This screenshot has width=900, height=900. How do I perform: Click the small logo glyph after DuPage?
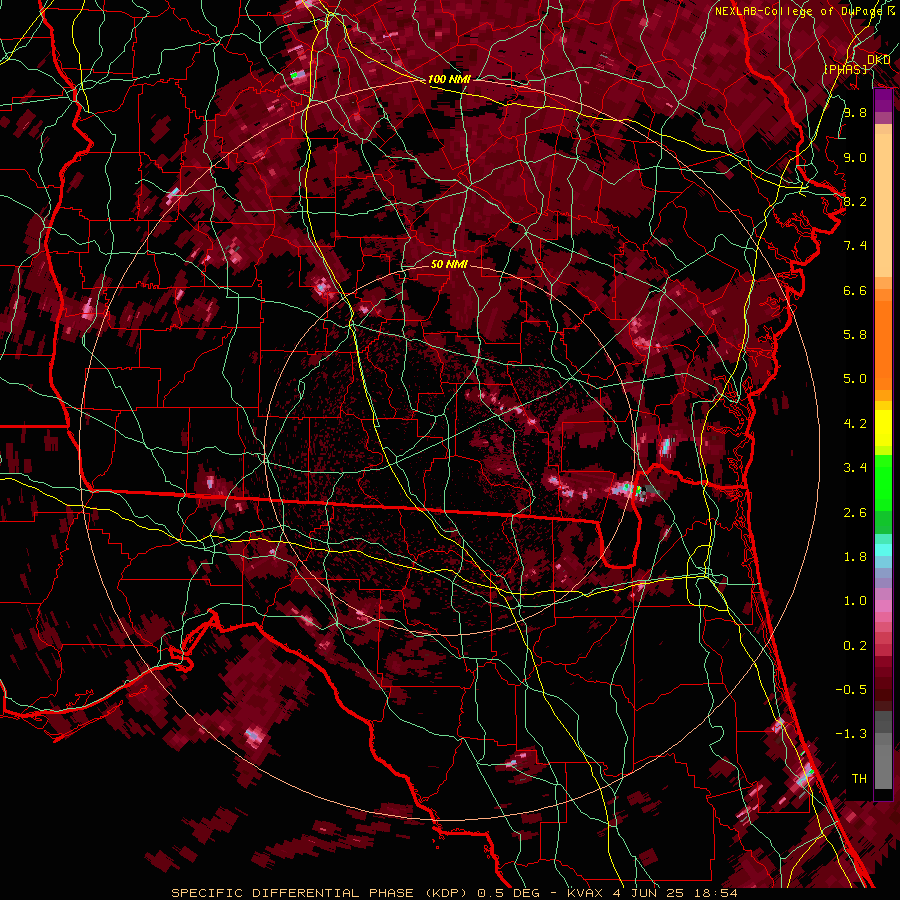coord(891,11)
